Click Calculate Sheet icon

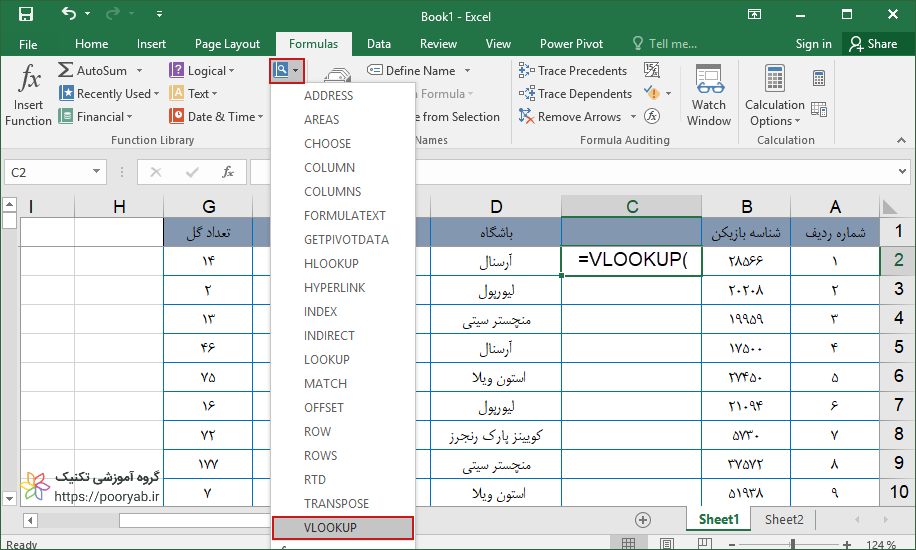[x=819, y=109]
